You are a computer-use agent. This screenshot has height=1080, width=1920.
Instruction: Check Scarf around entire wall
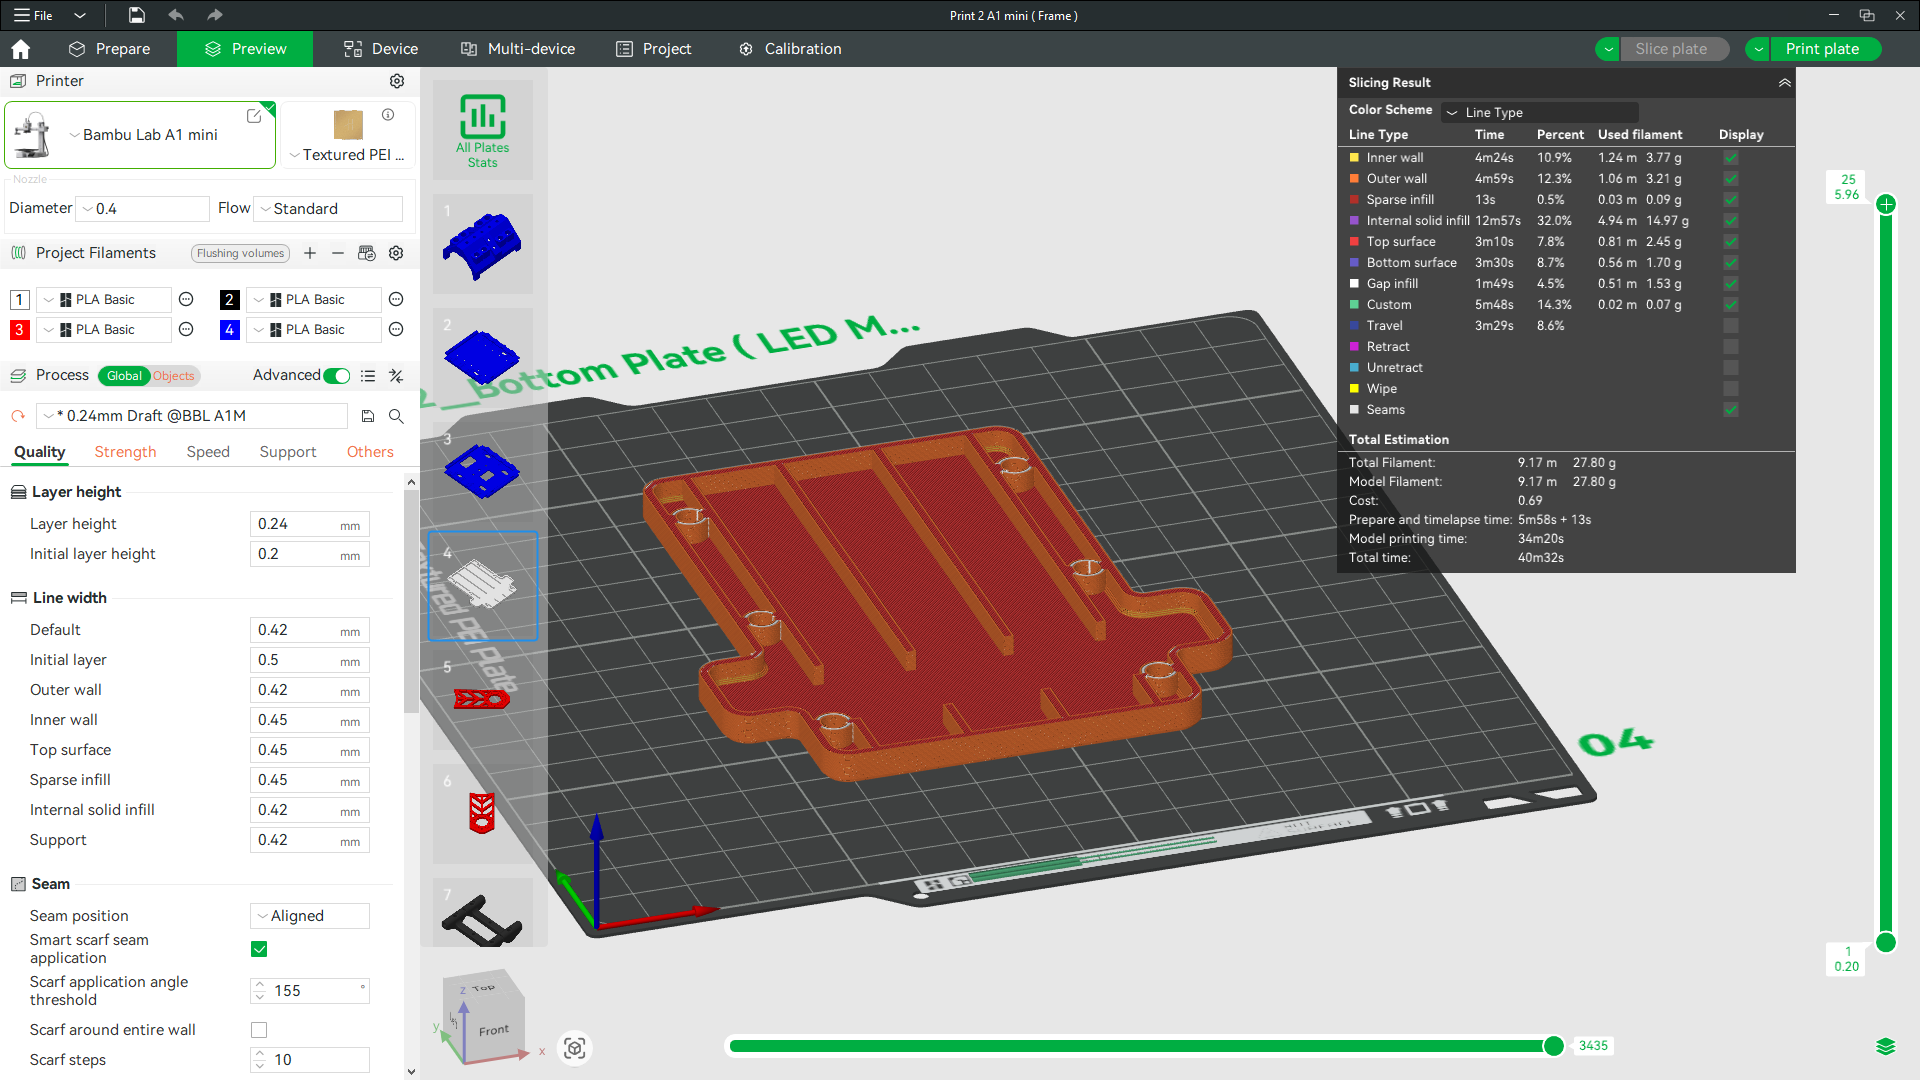259,1030
